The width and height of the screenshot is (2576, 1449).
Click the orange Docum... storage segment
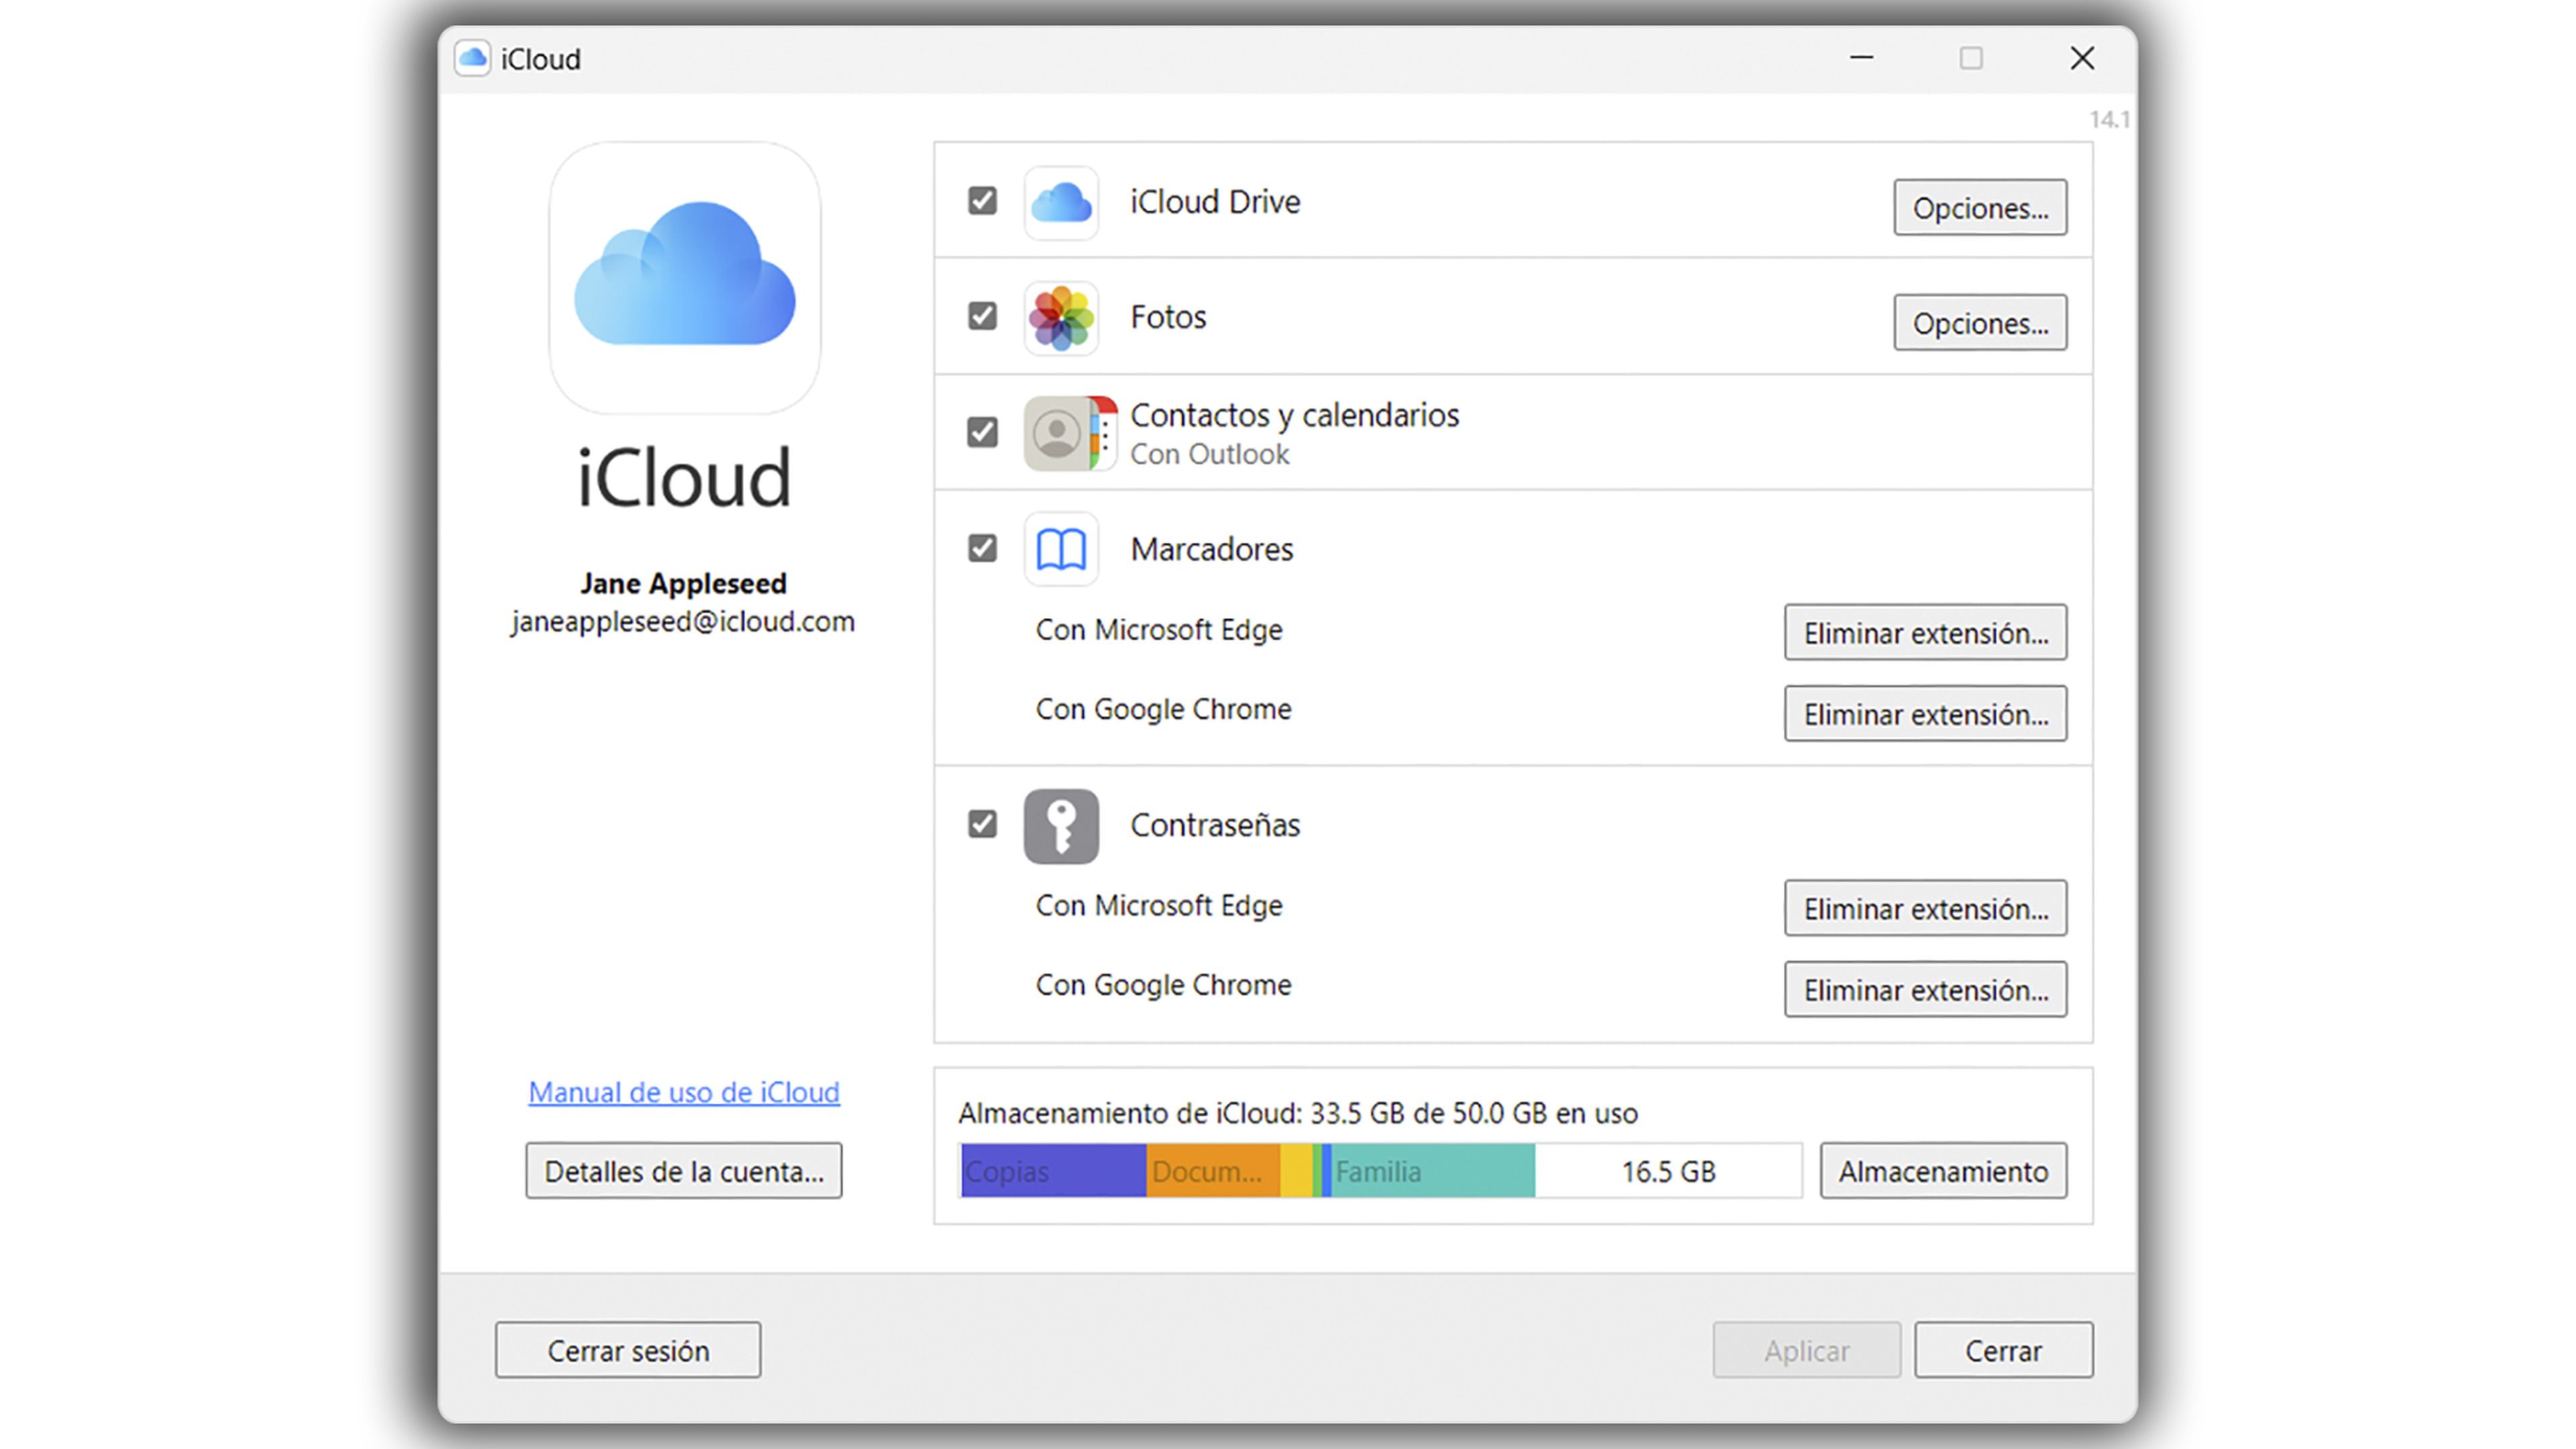[x=1213, y=1171]
